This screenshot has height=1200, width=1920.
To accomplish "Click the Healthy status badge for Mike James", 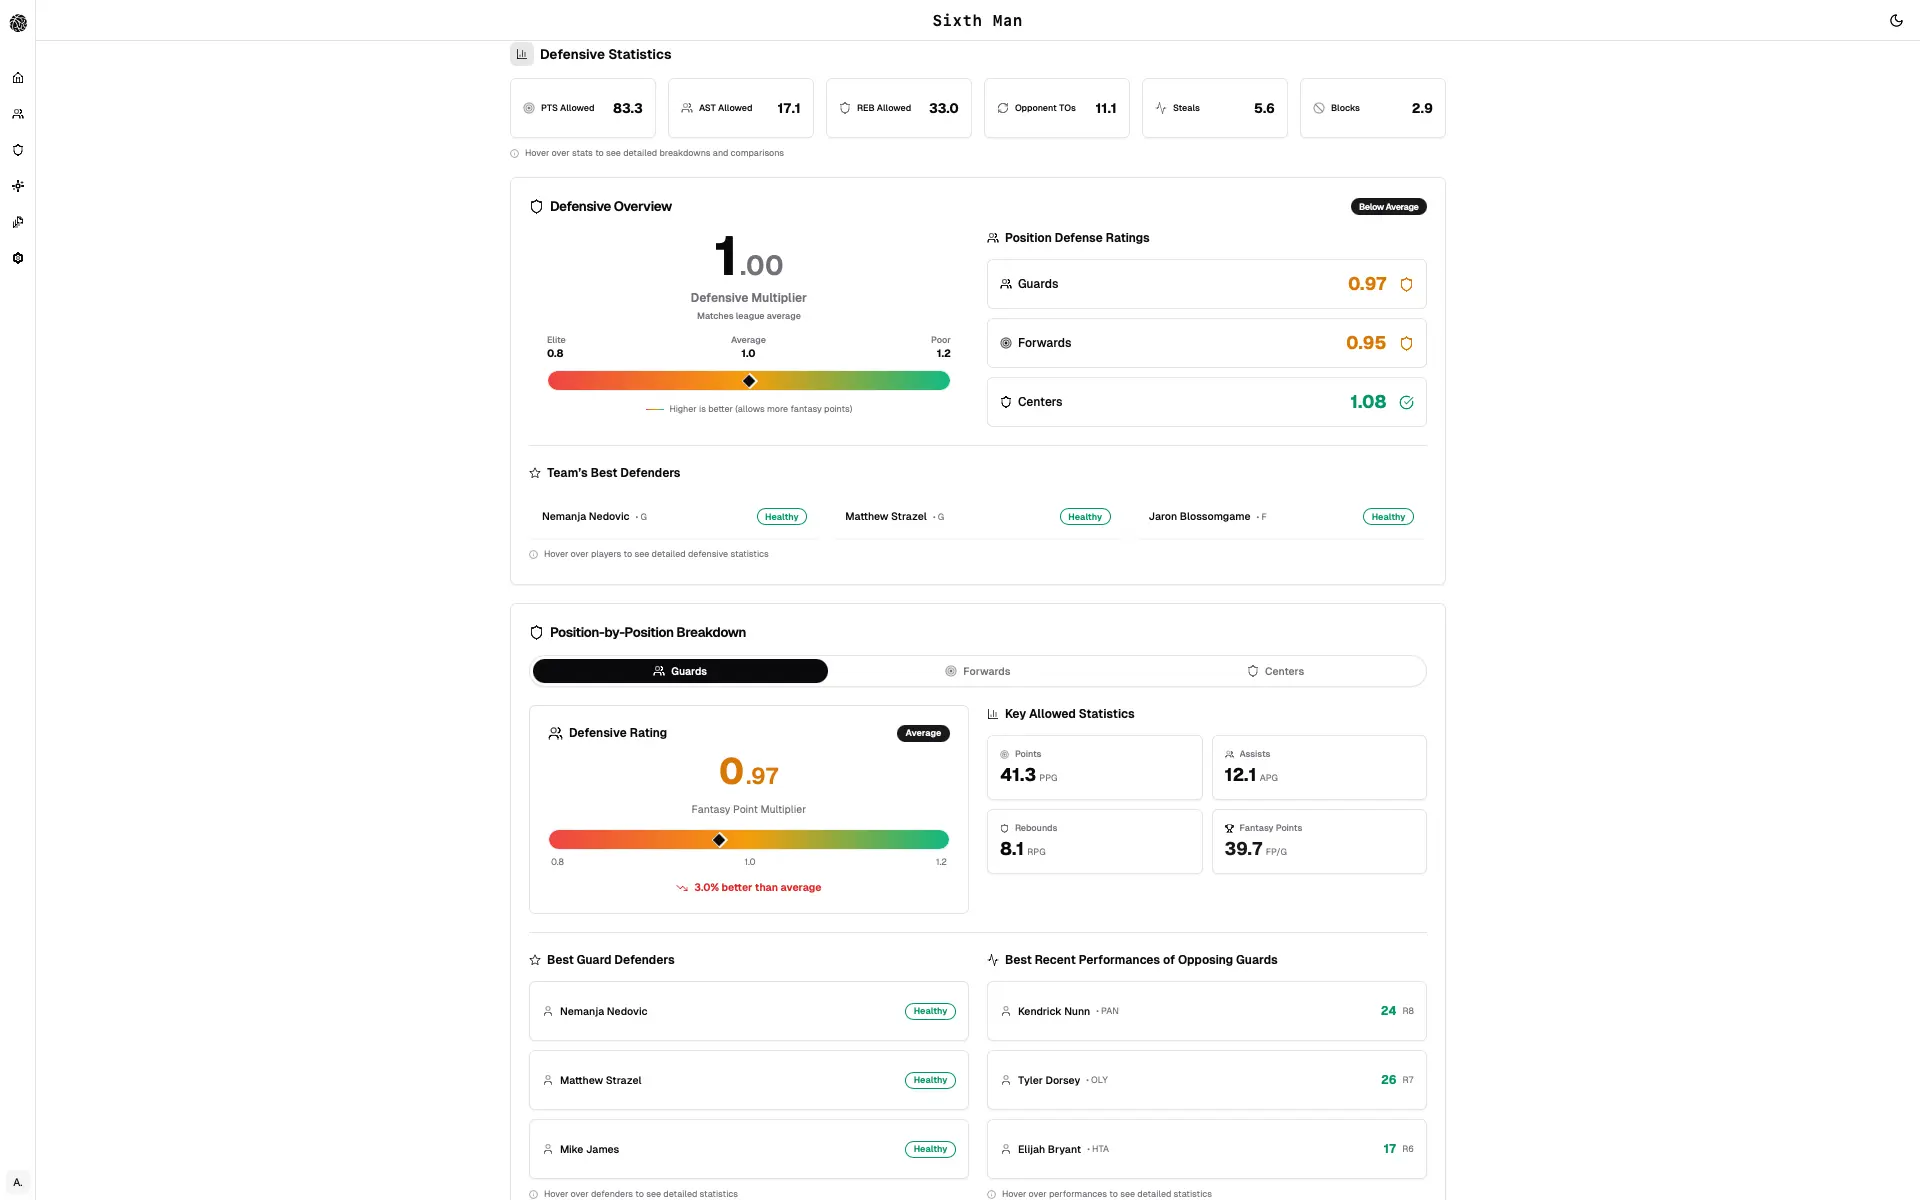I will coord(929,1149).
